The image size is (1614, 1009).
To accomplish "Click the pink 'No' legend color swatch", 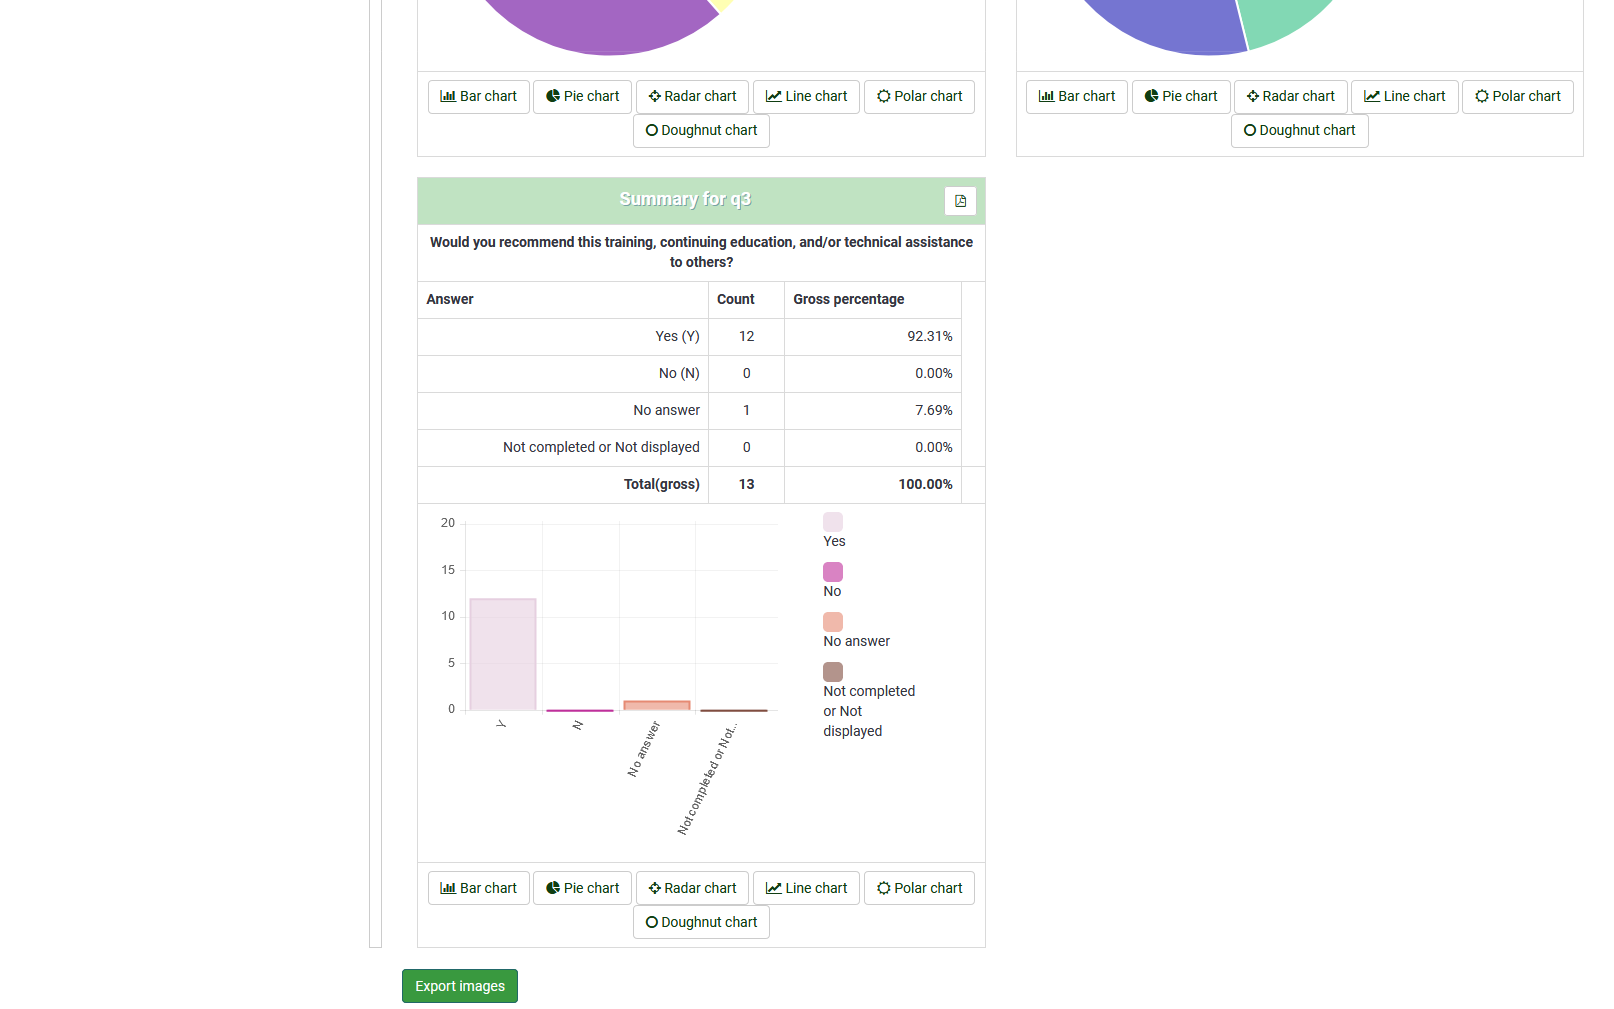I will pyautogui.click(x=833, y=572).
